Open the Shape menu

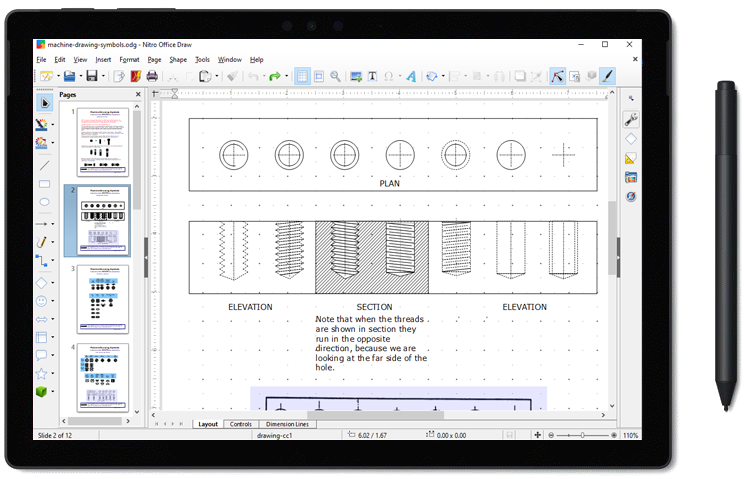coord(178,59)
